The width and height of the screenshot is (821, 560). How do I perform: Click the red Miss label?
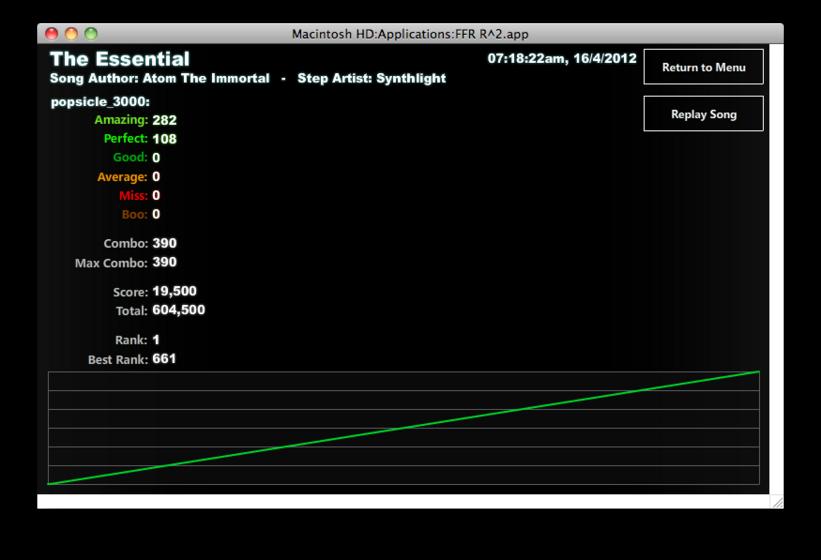[133, 196]
